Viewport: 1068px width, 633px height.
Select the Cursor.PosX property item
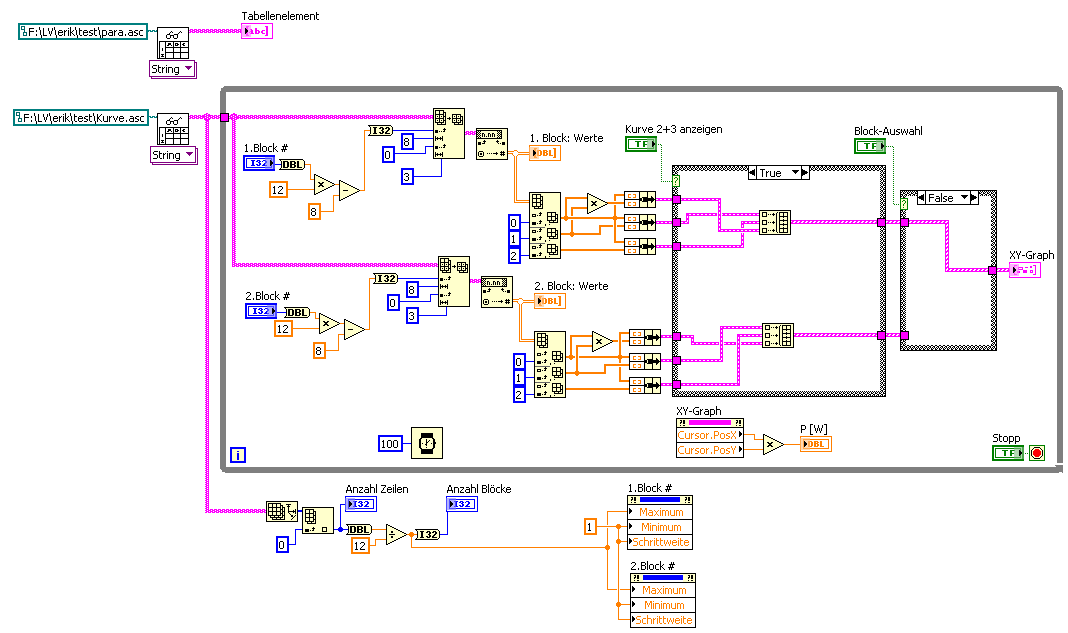pos(710,435)
